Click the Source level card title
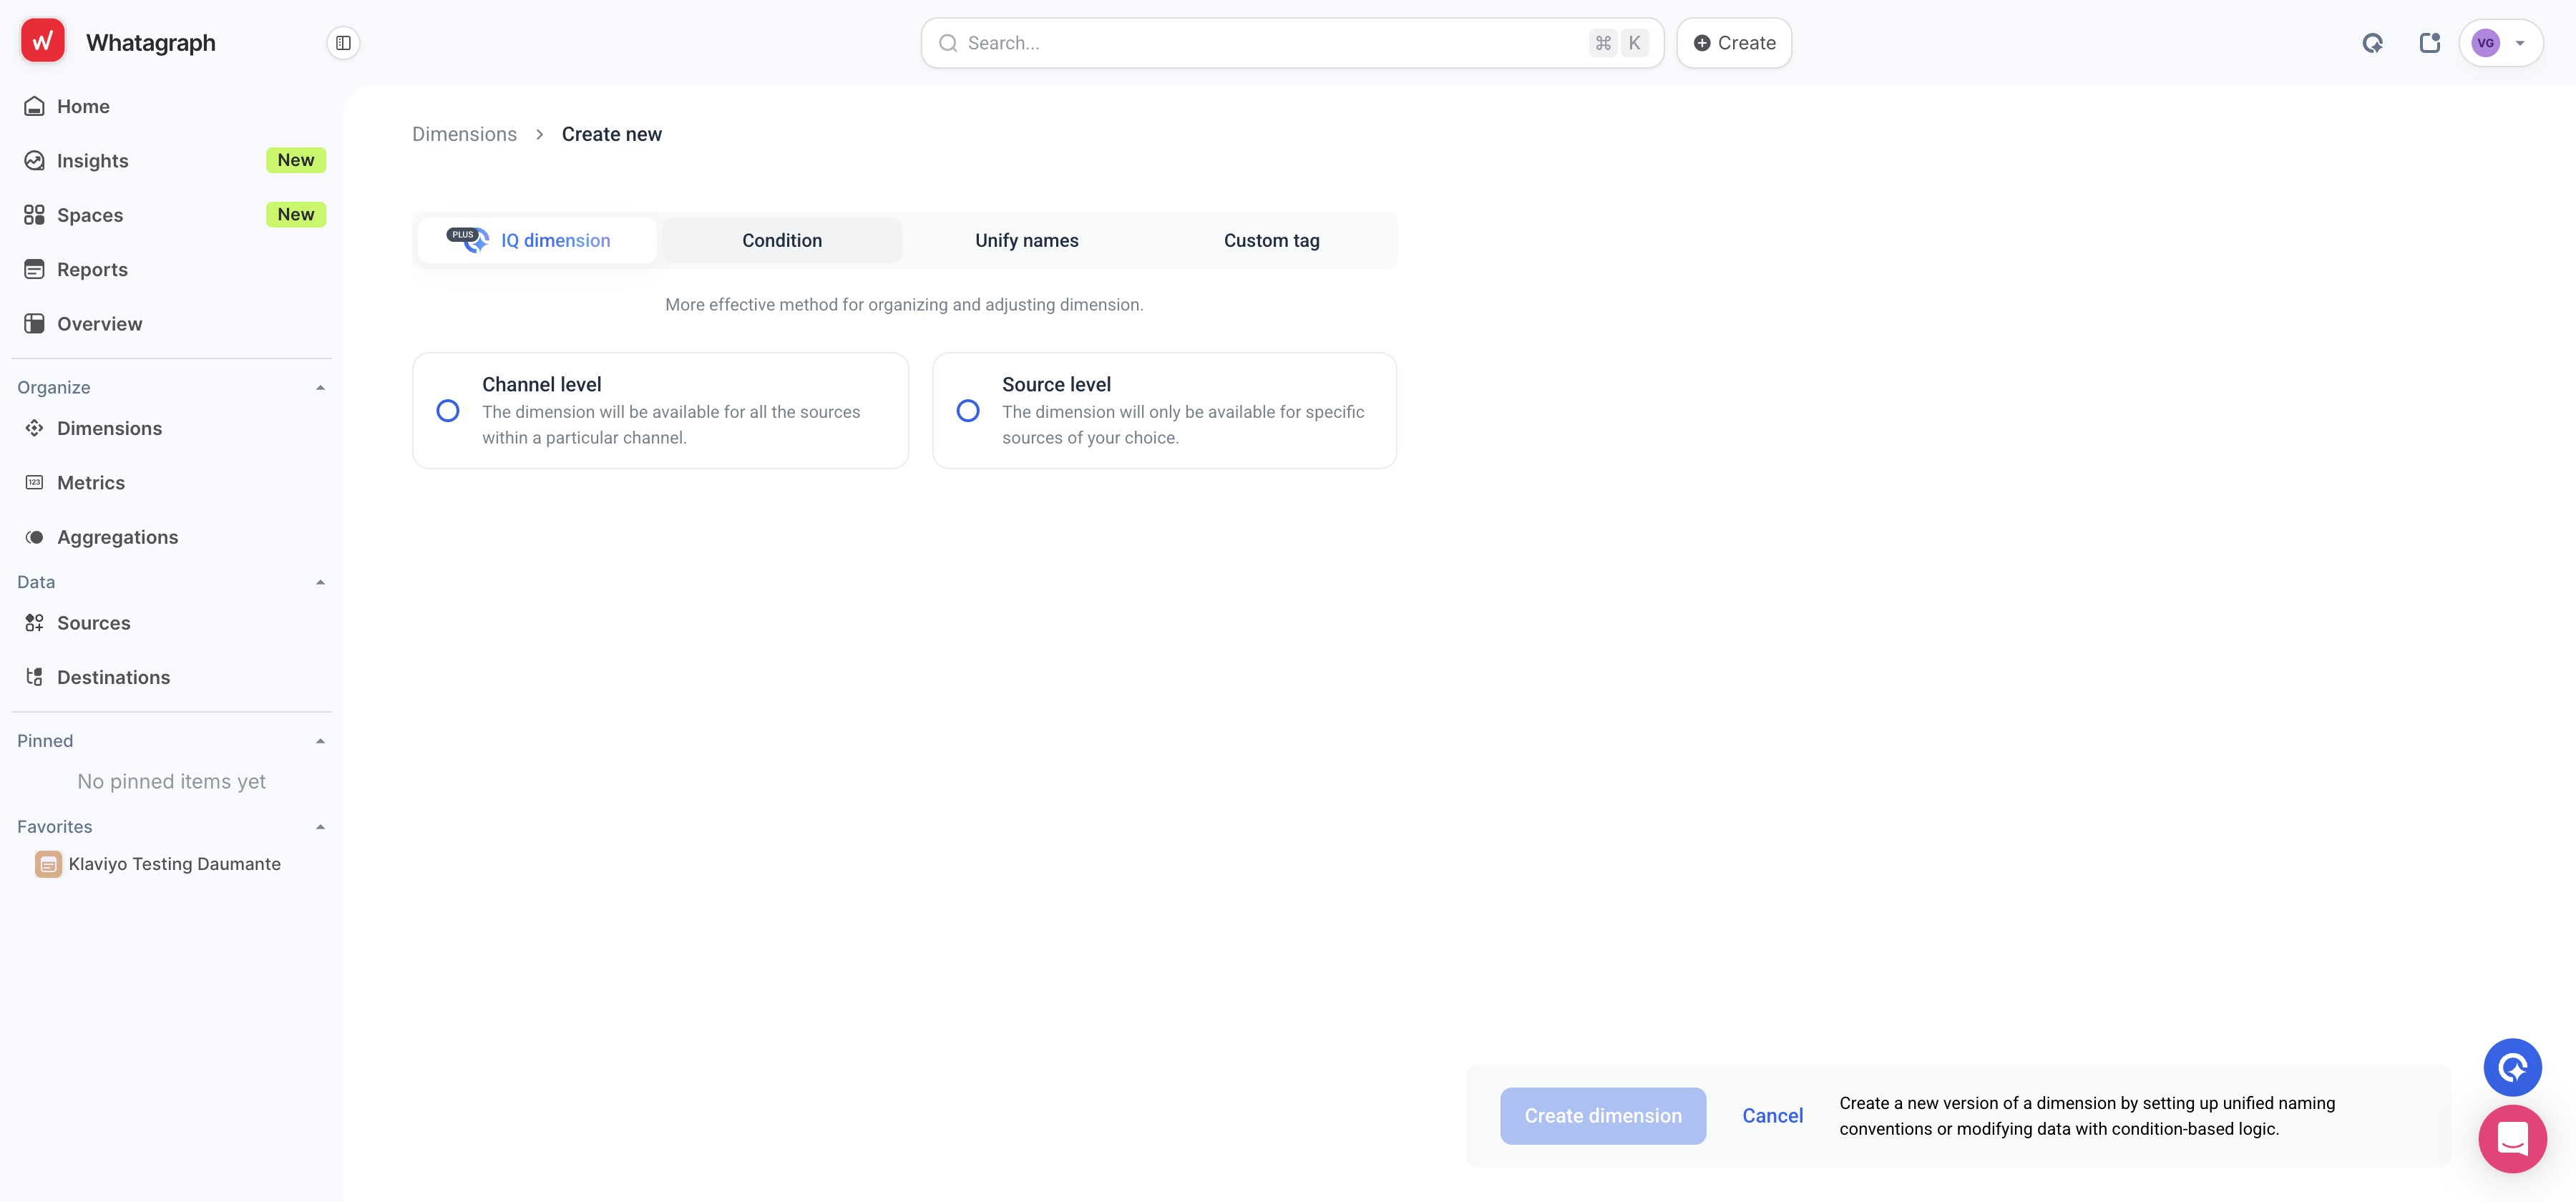Screen dimensions: 2576x1202 point(1056,384)
